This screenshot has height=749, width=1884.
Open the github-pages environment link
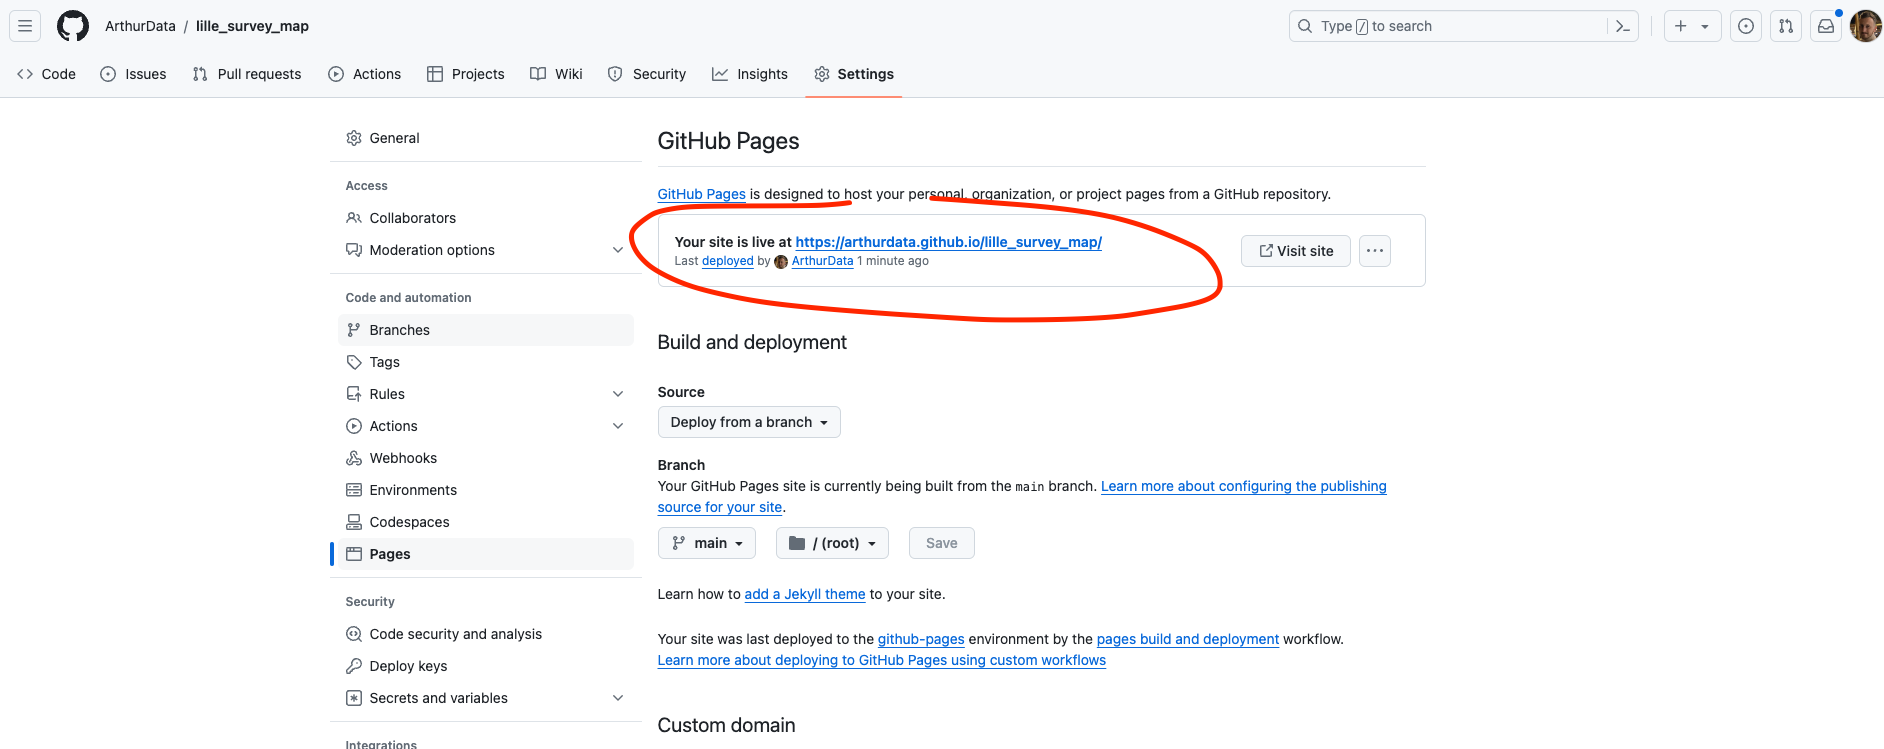tap(921, 639)
